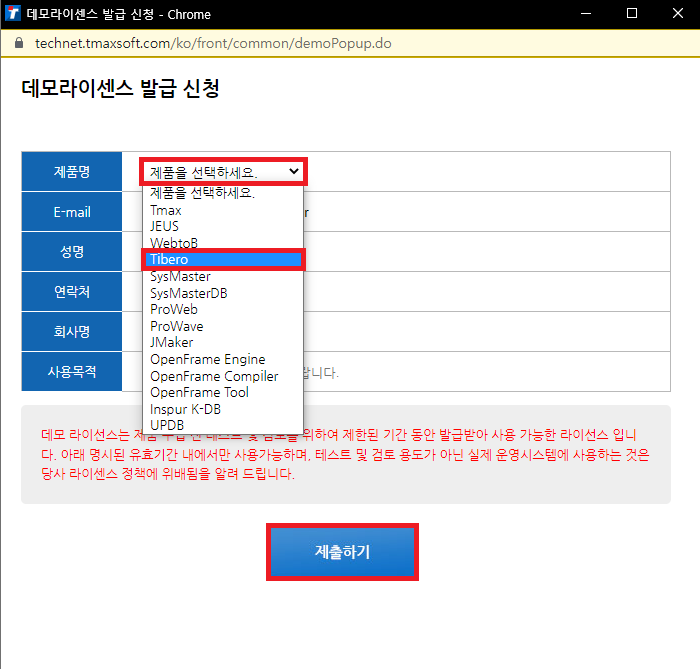Select OpenFrame Compiler from the options

(223, 376)
